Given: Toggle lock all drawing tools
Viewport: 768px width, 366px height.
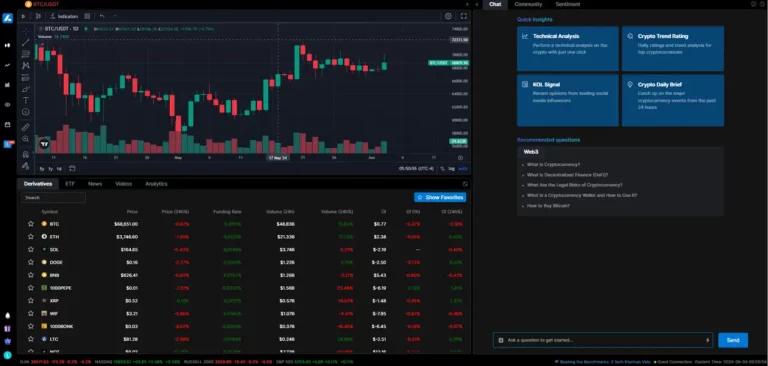Looking at the screenshot, I should [x=26, y=166].
